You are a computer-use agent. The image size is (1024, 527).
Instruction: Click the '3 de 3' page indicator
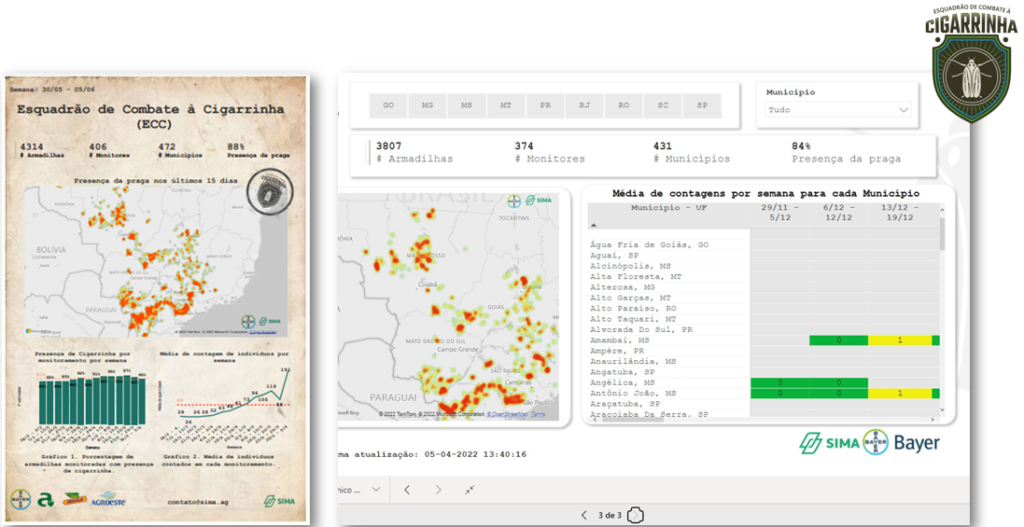pos(609,515)
